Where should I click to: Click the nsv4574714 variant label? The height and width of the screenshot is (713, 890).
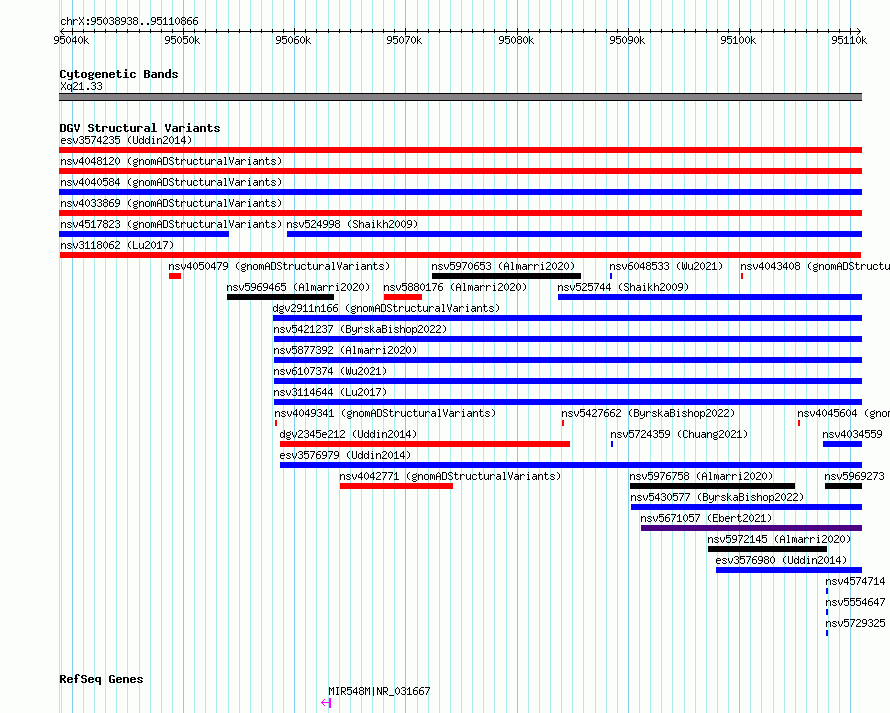(855, 581)
